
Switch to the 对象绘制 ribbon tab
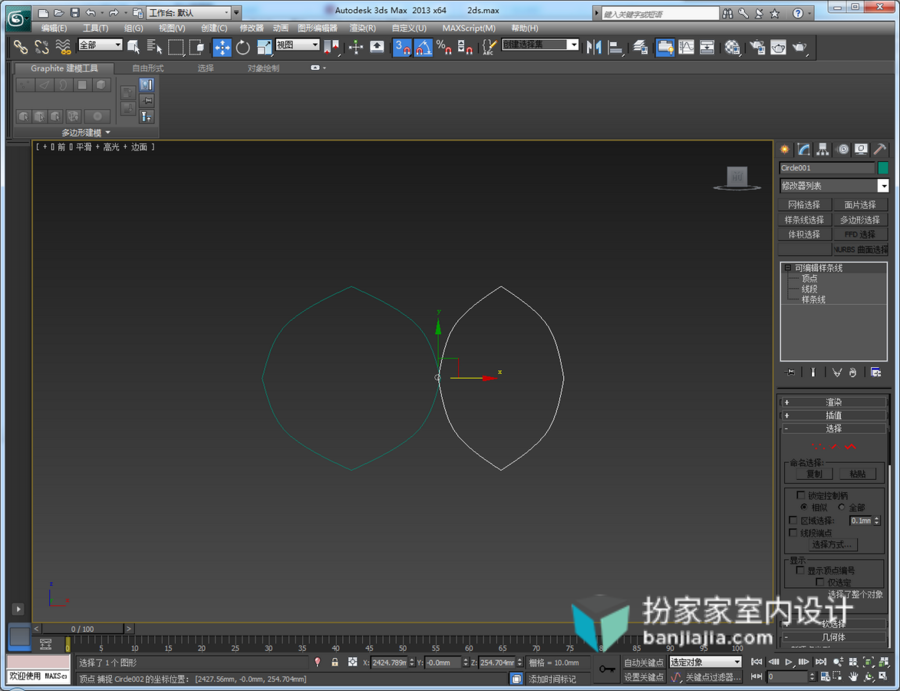(x=263, y=68)
